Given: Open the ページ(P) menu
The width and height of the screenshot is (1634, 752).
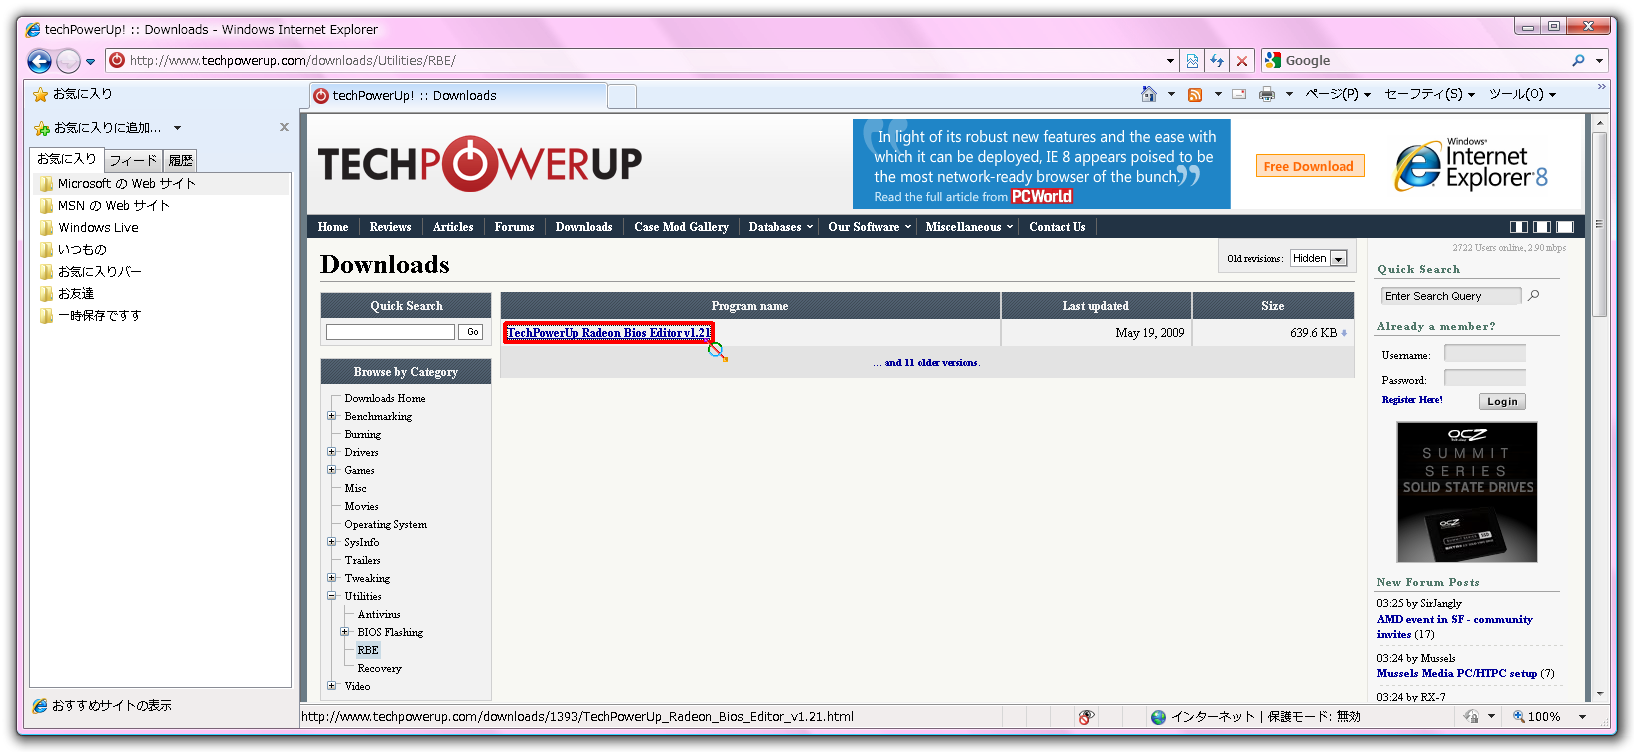Looking at the screenshot, I should point(1338,94).
